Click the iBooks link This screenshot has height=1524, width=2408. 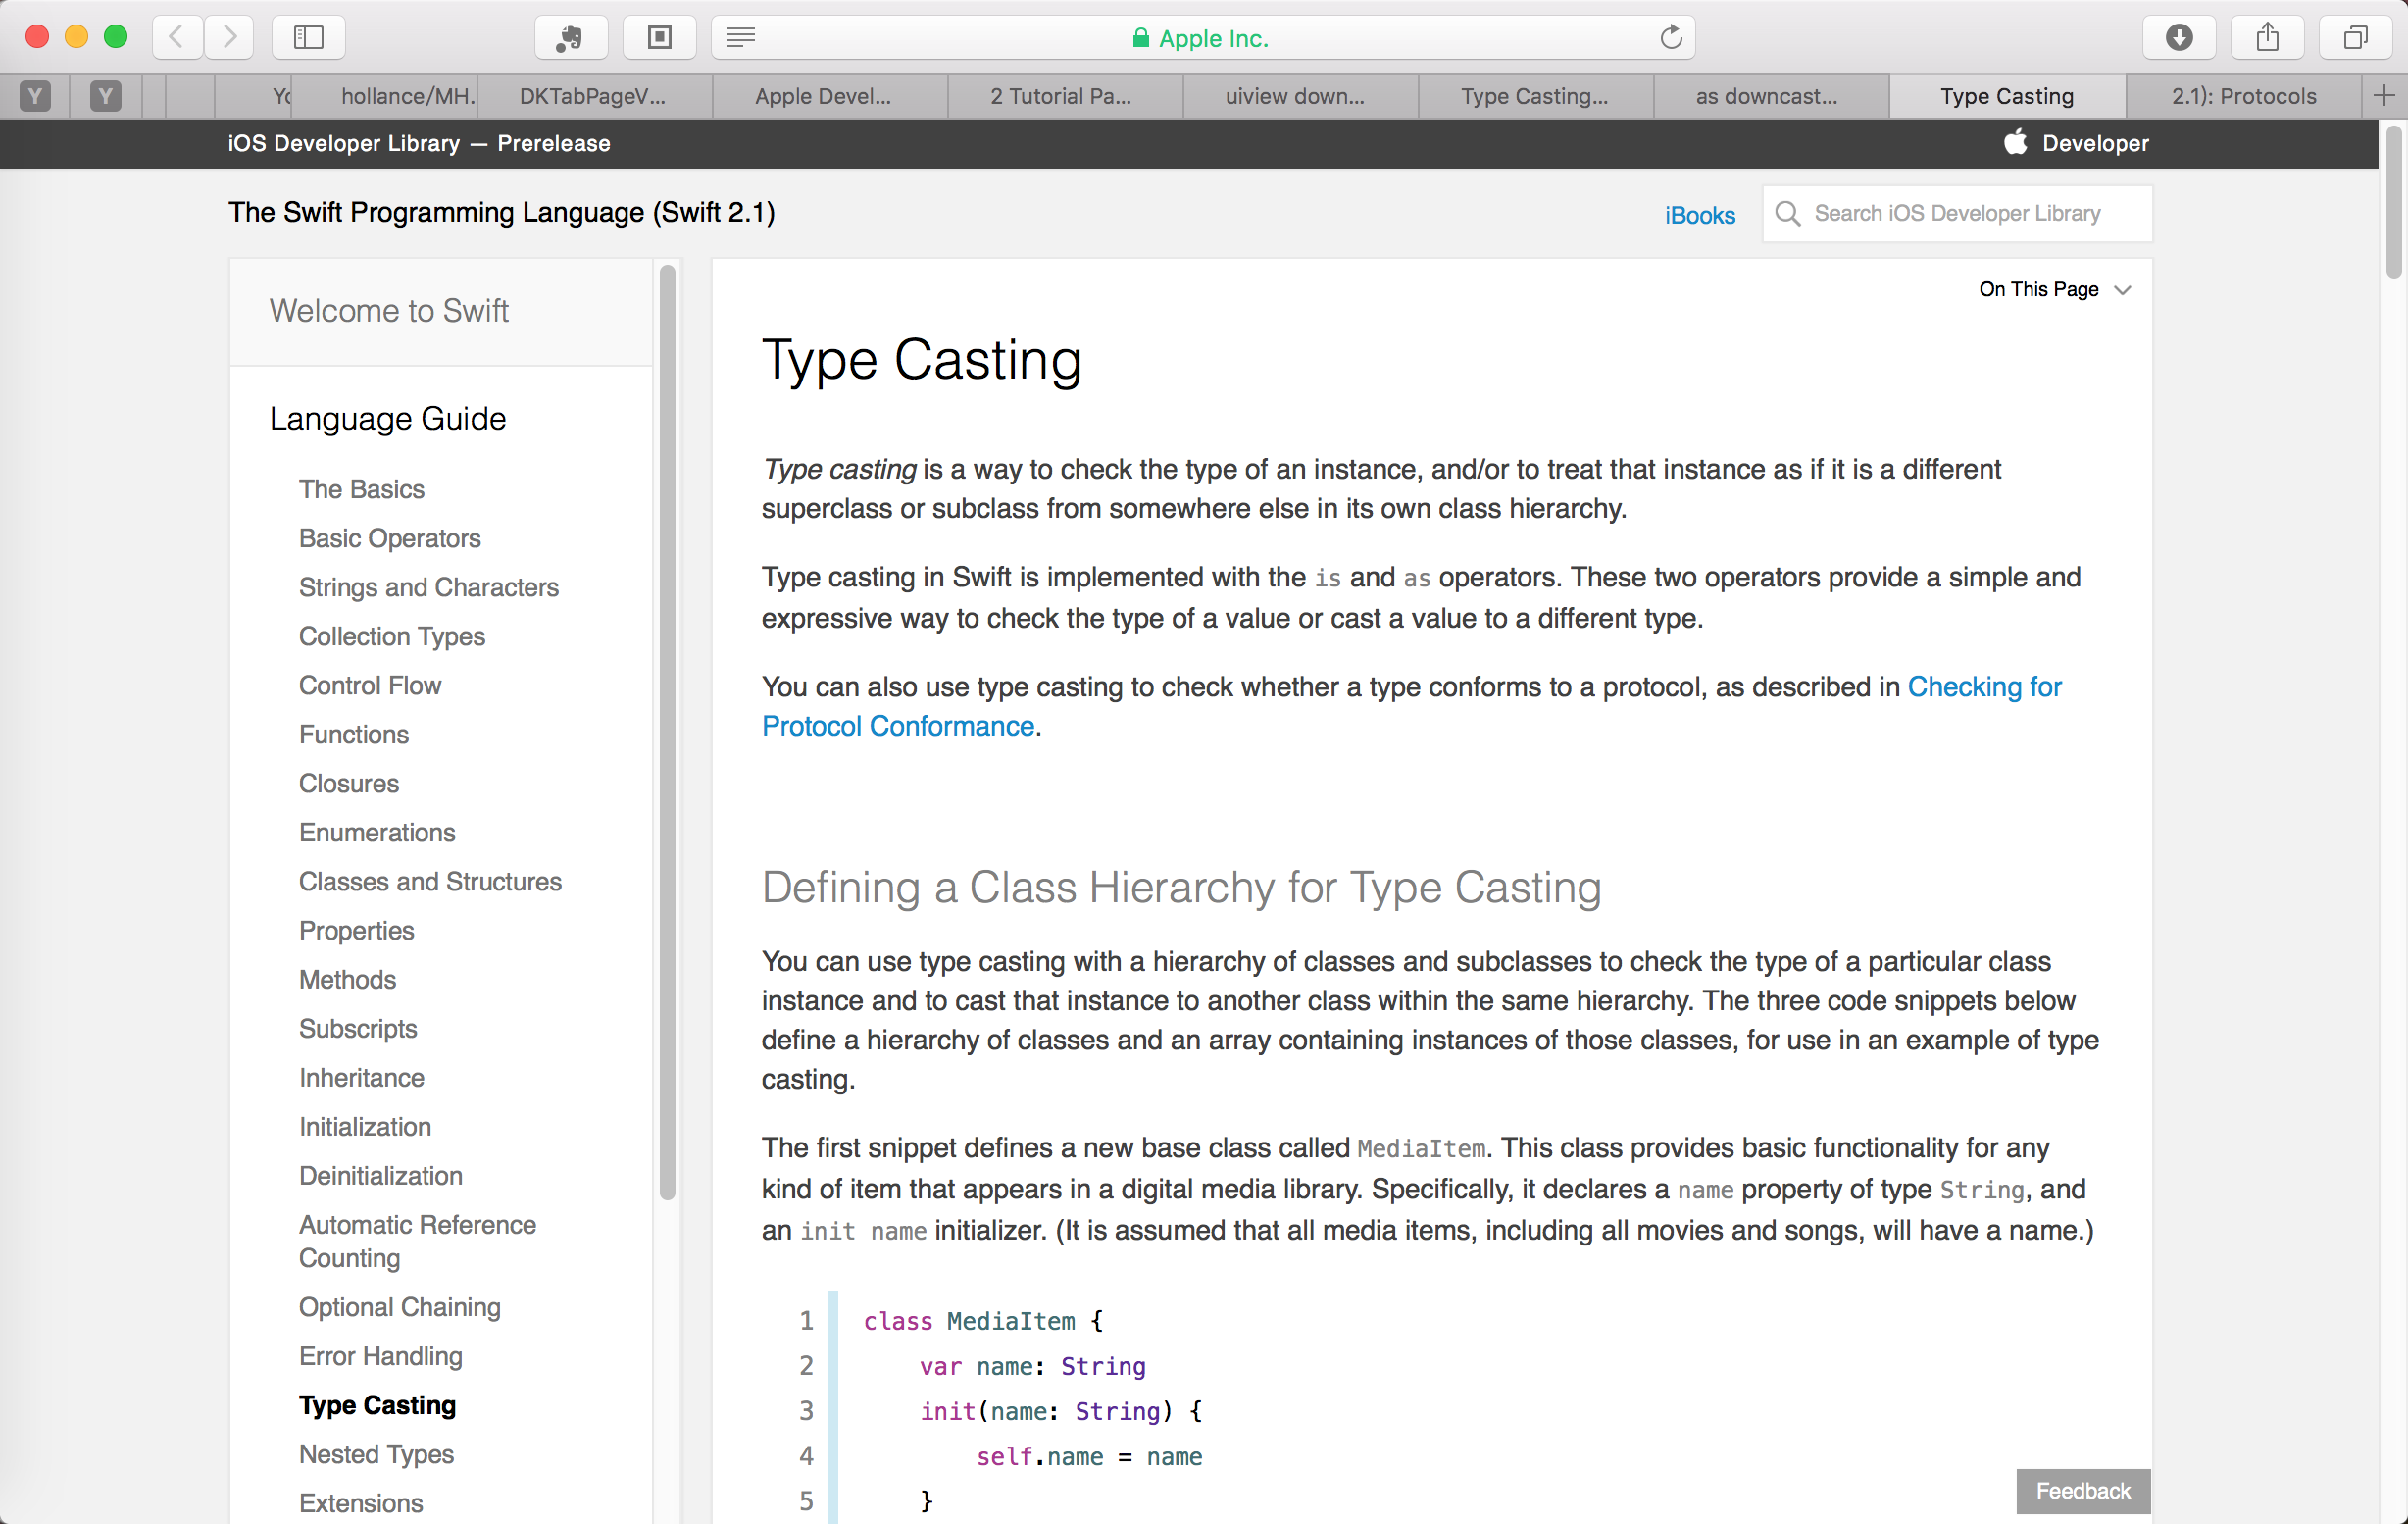tap(1699, 214)
